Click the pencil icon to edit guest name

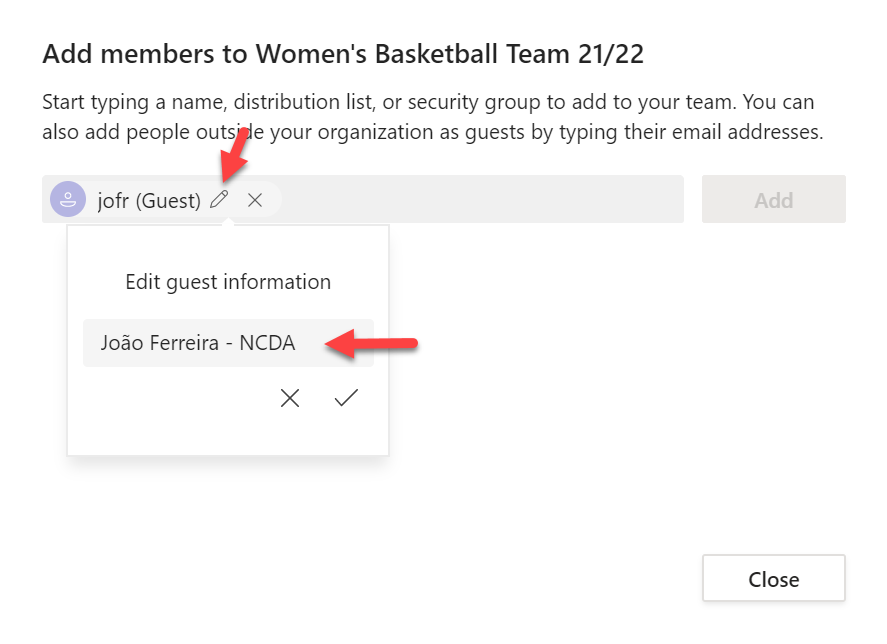(x=219, y=200)
